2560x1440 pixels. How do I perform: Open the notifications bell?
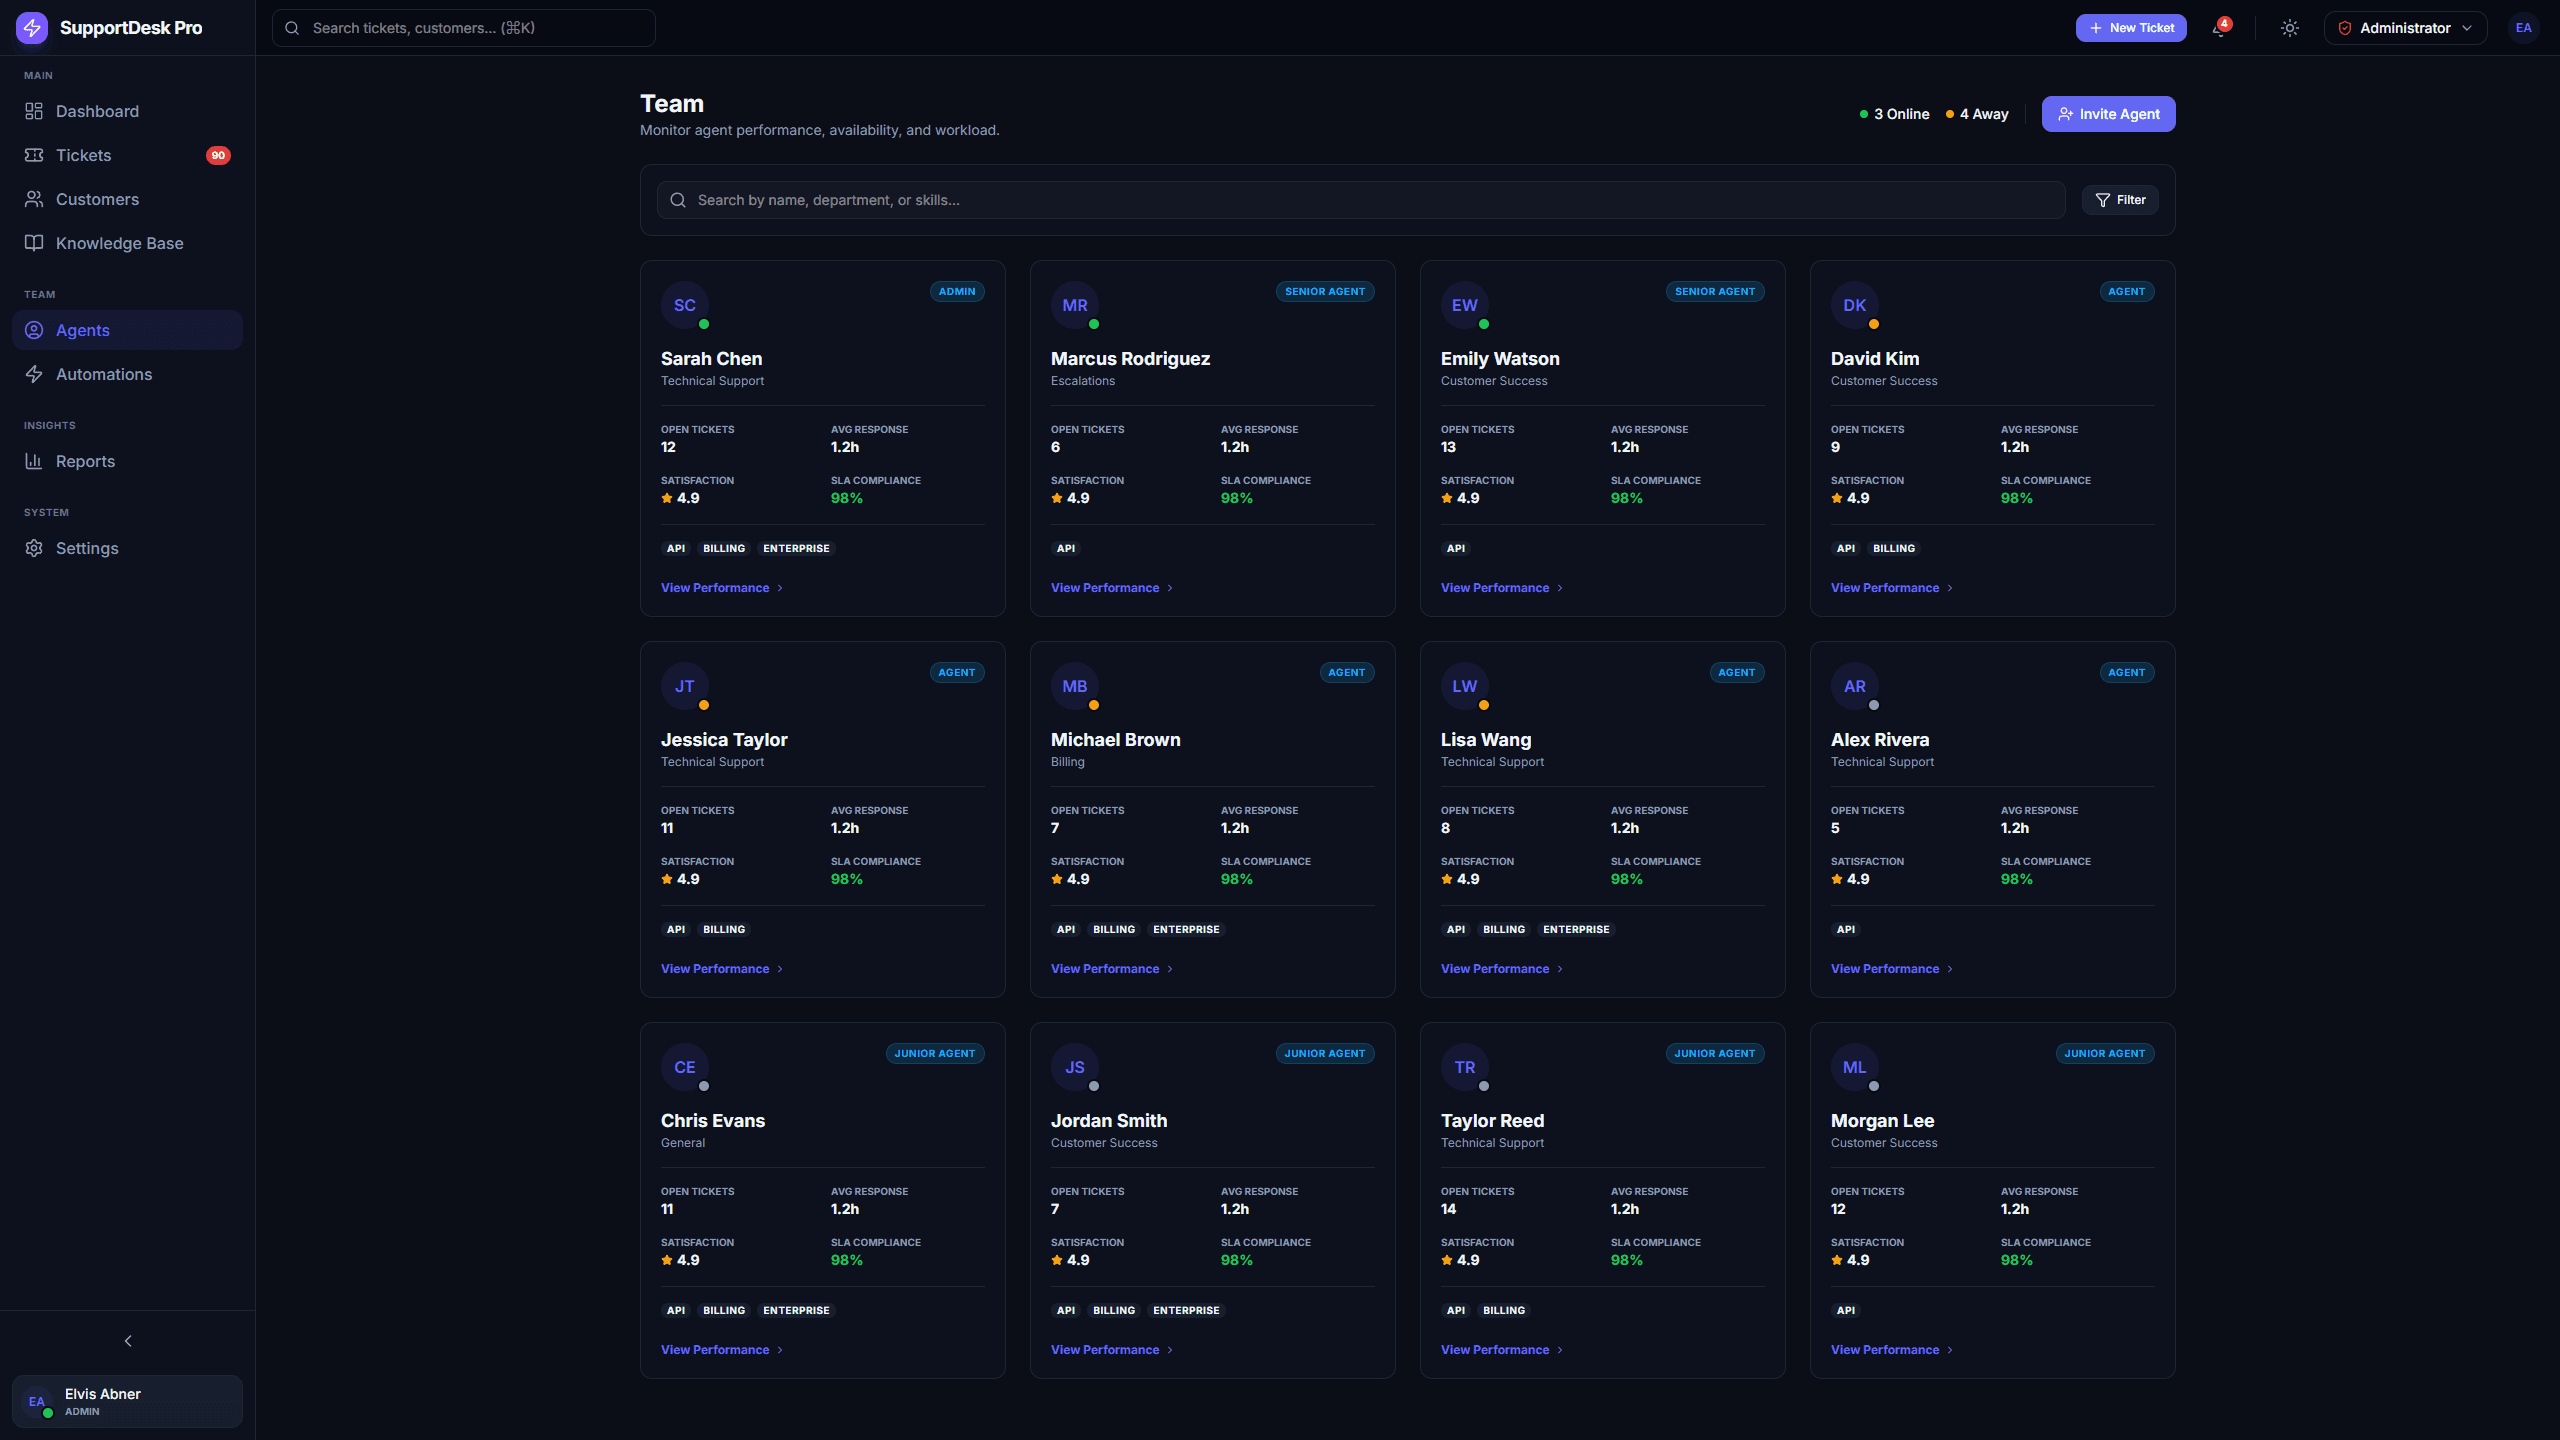[2219, 28]
